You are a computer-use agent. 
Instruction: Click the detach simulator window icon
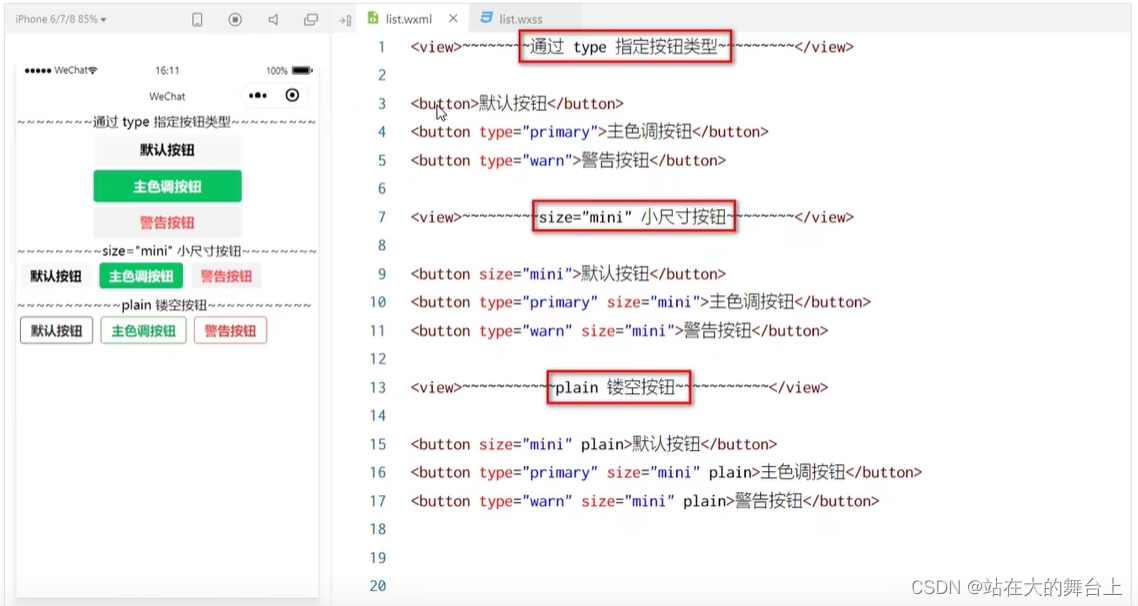pos(311,20)
